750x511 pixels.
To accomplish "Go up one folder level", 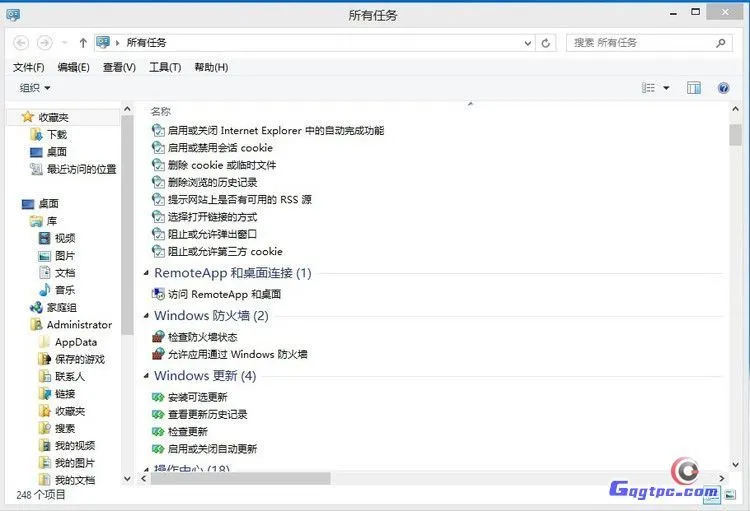I will coord(83,43).
